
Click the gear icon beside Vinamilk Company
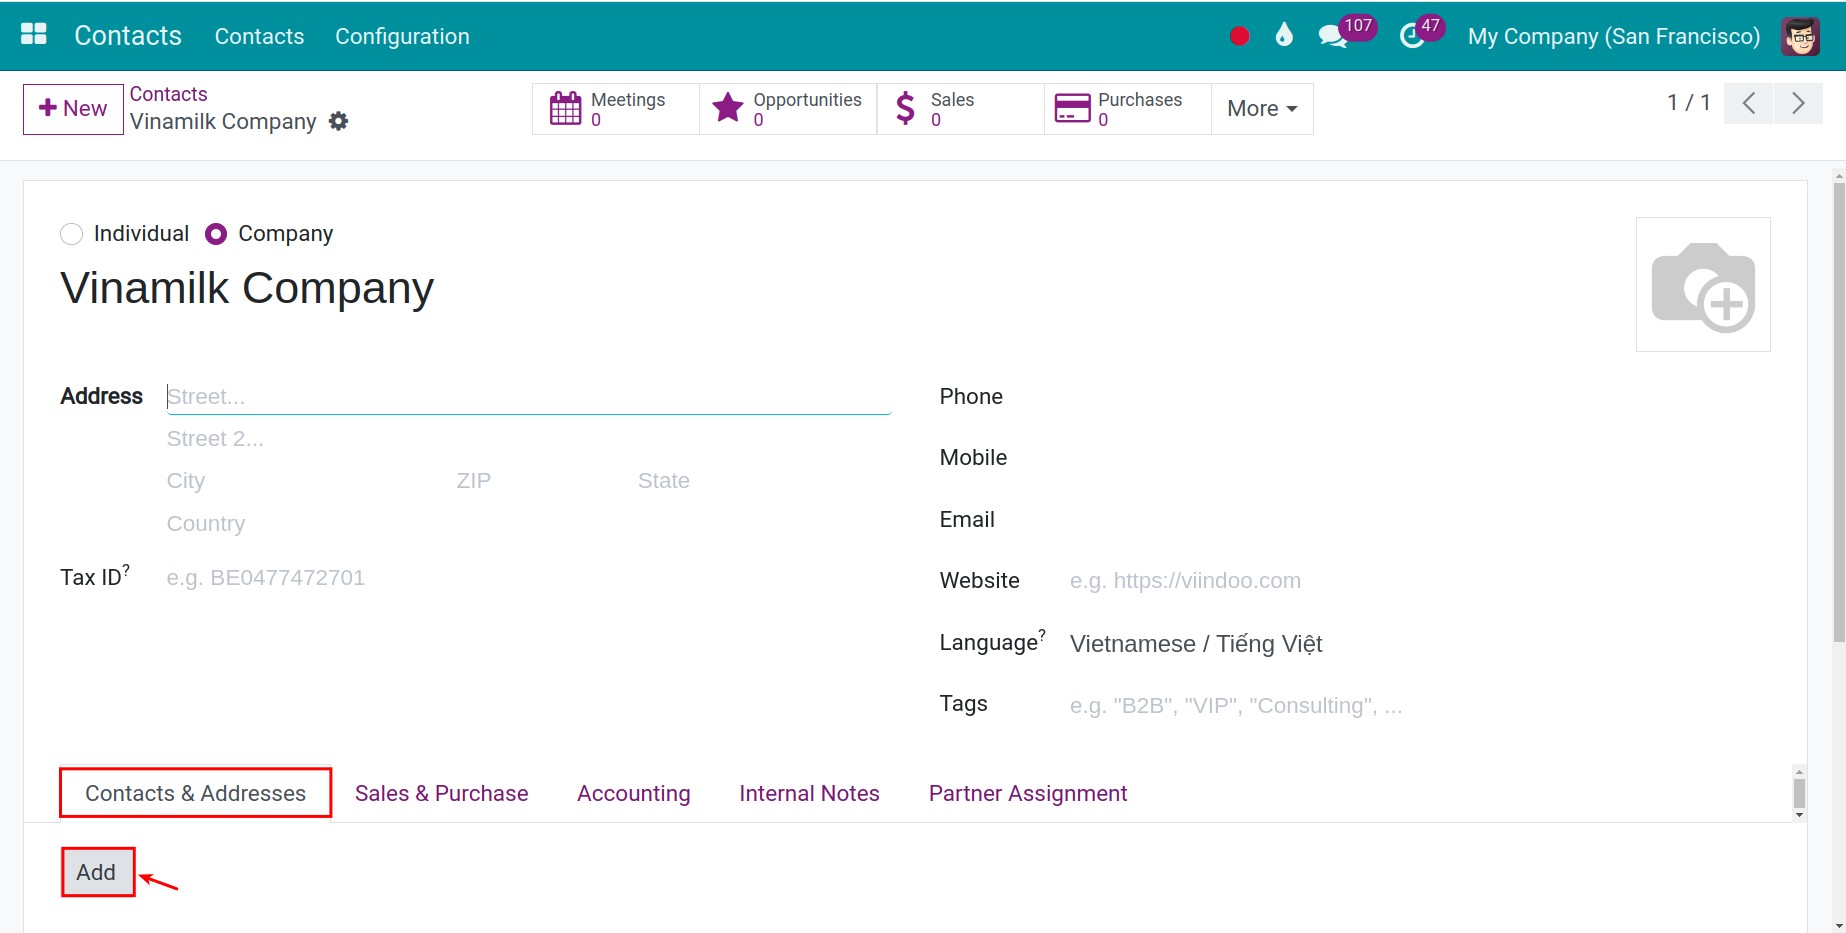tap(339, 121)
